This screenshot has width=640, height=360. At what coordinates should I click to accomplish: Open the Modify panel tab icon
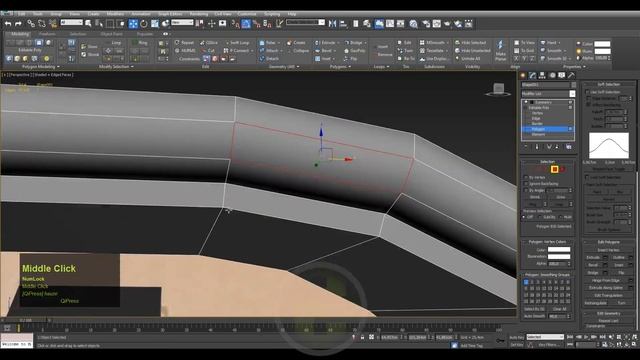click(x=532, y=76)
